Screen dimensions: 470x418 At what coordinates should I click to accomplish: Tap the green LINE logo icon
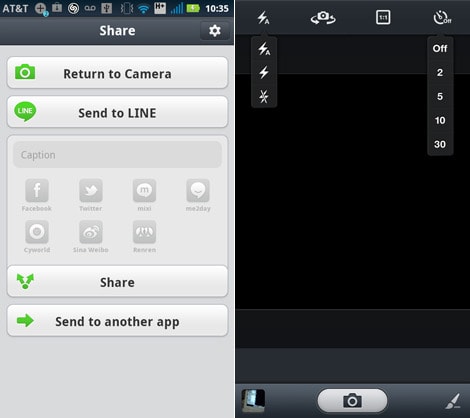click(x=25, y=111)
